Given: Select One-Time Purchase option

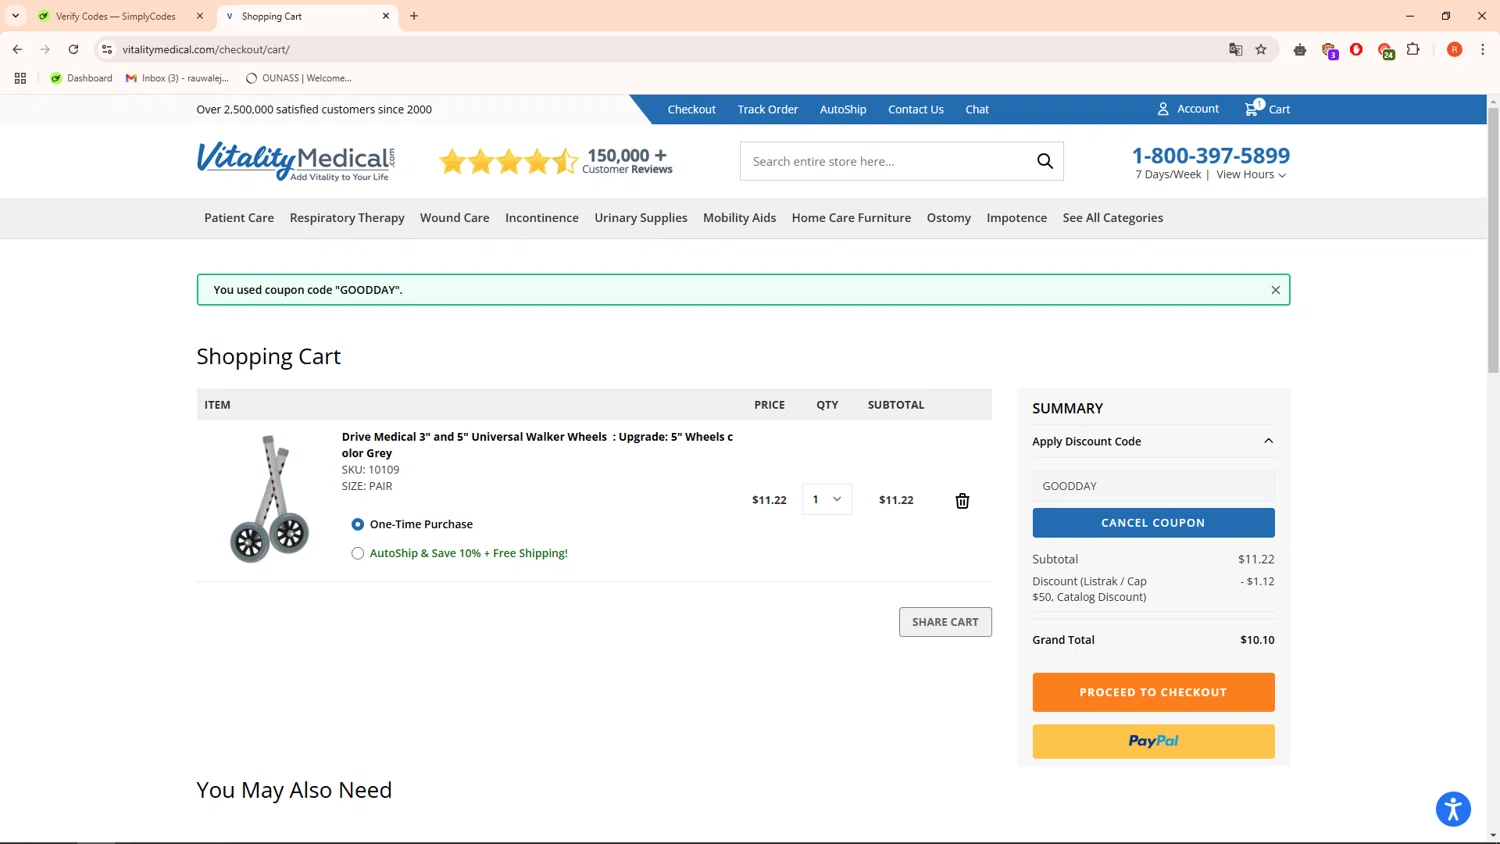Looking at the screenshot, I should (357, 524).
